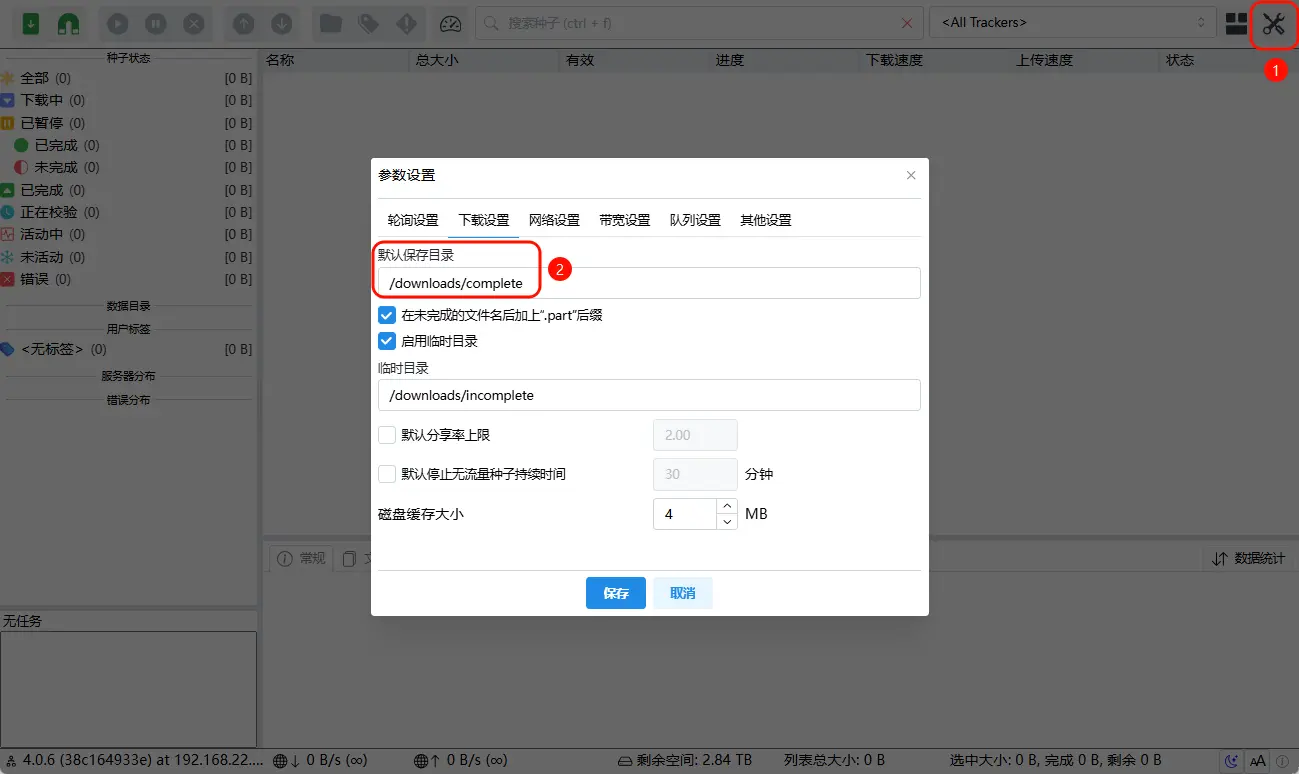This screenshot has width=1299, height=774.
Task: Click the magnet link icon
Action: (68, 23)
